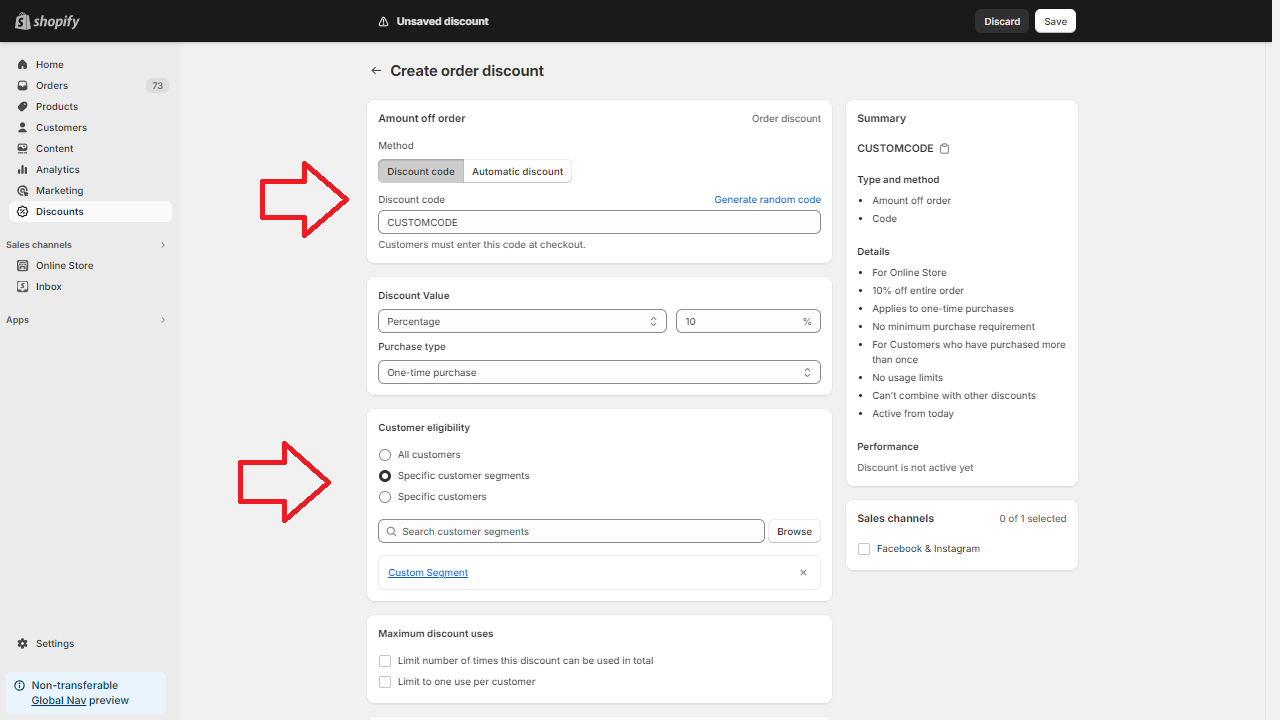Viewport: 1280px width, 720px height.
Task: Copy the CUSTOMCODE discount code via clipboard icon
Action: (945, 149)
